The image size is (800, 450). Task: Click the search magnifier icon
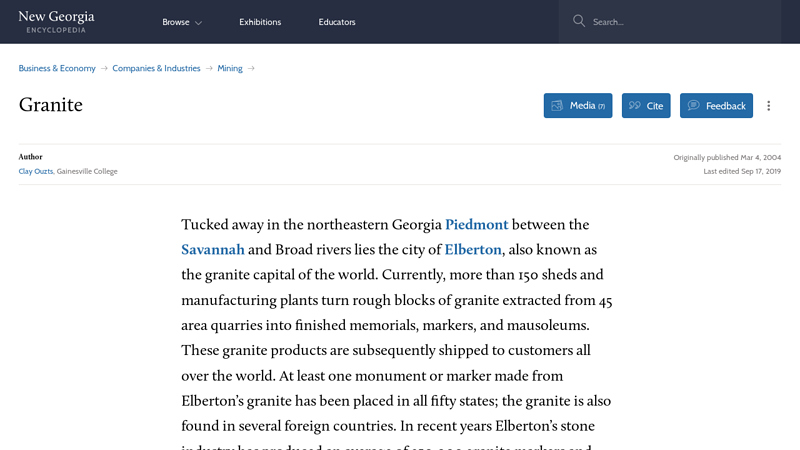click(579, 21)
